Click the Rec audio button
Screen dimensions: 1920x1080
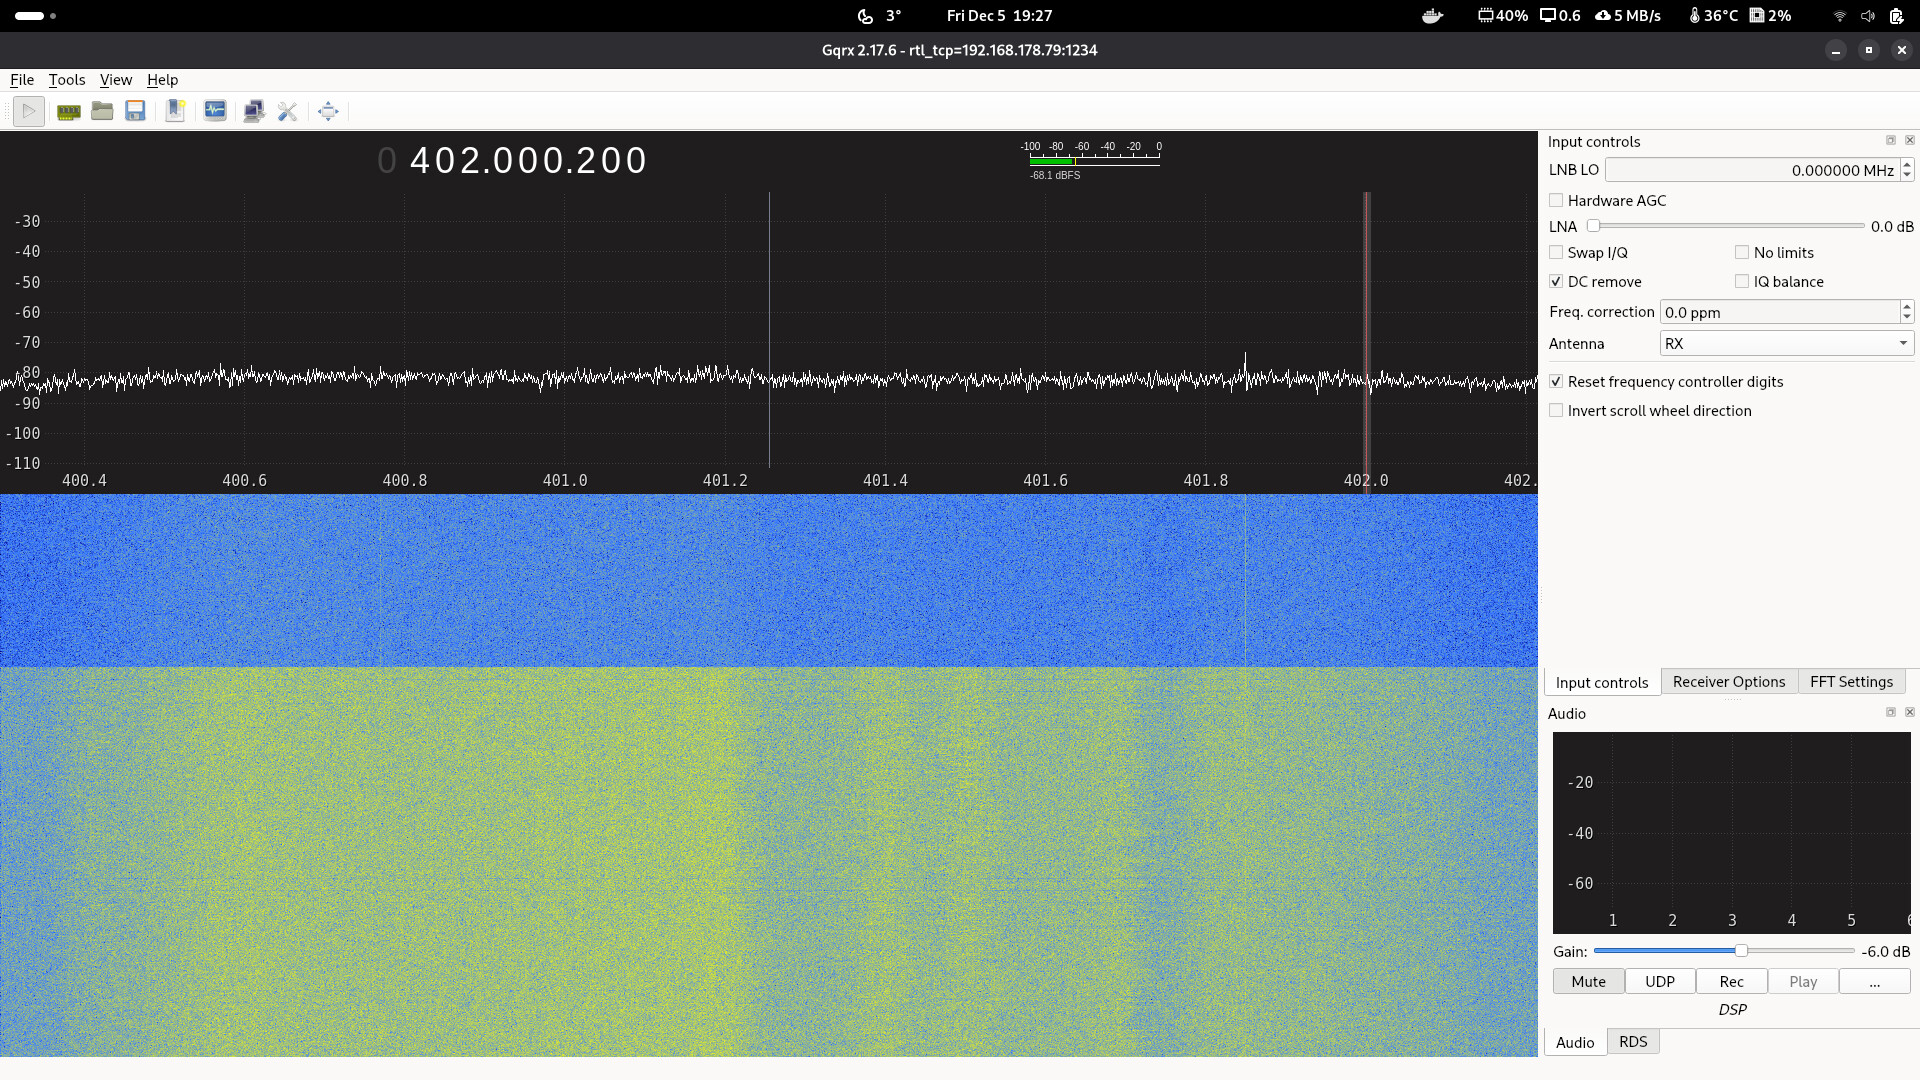[x=1731, y=982]
